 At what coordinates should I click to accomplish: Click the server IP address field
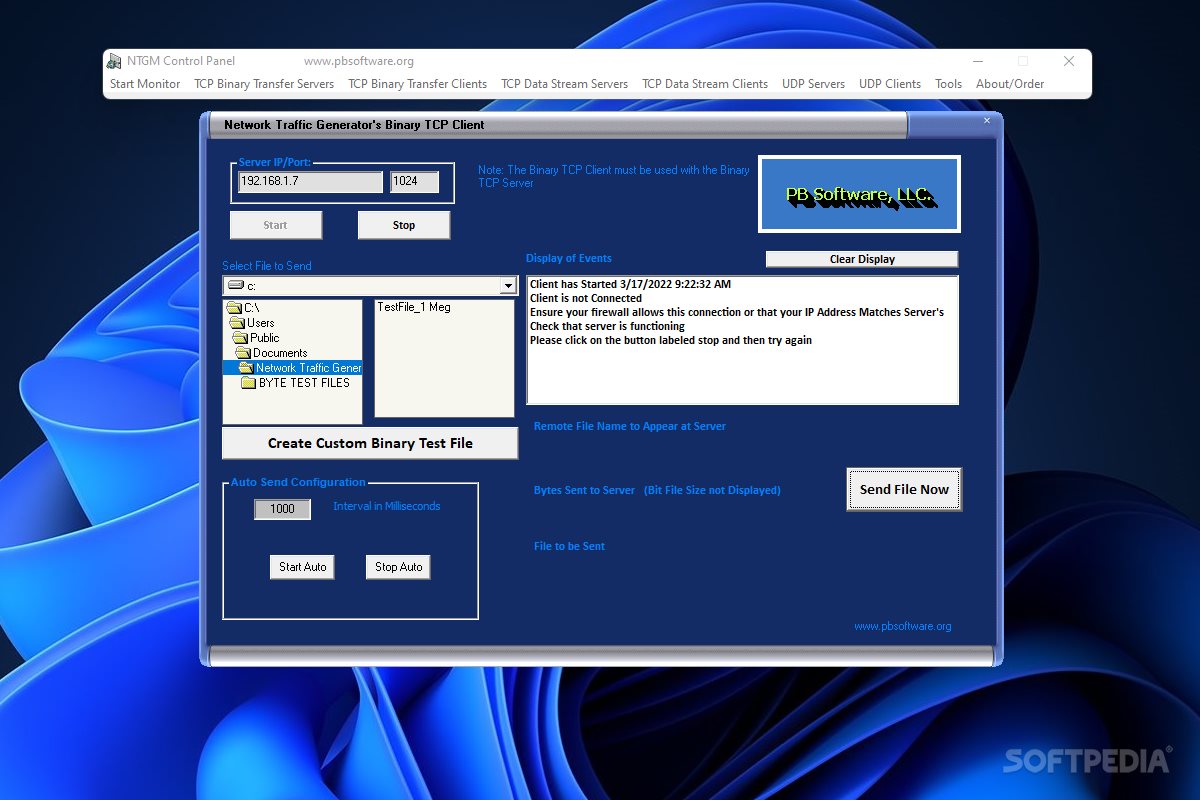coord(310,182)
